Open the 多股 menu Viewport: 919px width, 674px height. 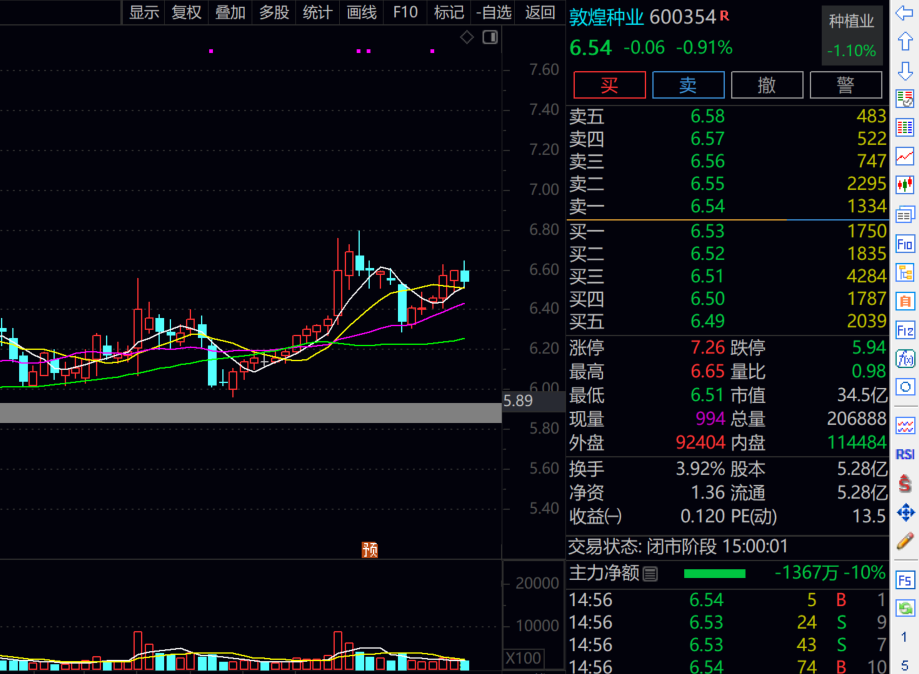click(274, 12)
